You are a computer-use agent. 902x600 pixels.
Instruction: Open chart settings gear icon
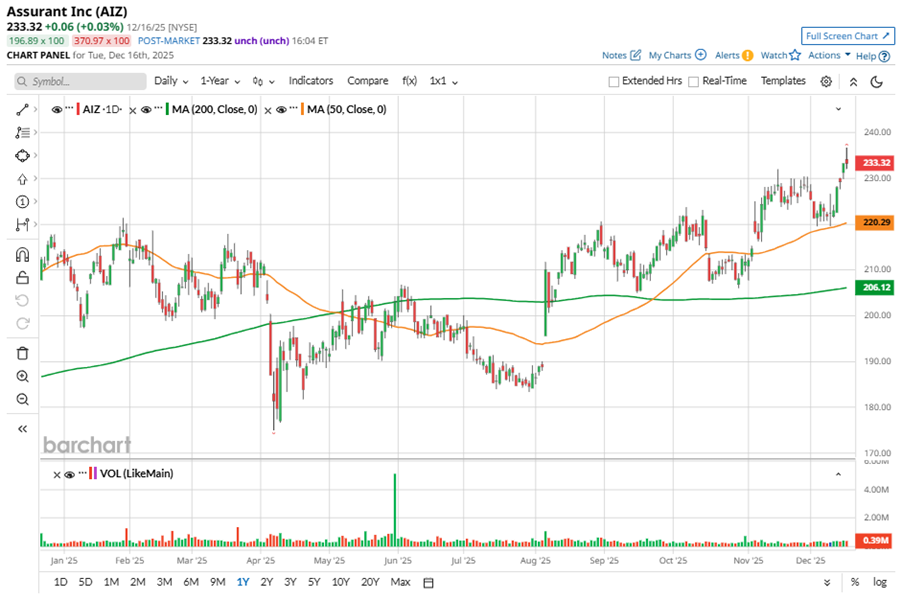pyautogui.click(x=826, y=82)
